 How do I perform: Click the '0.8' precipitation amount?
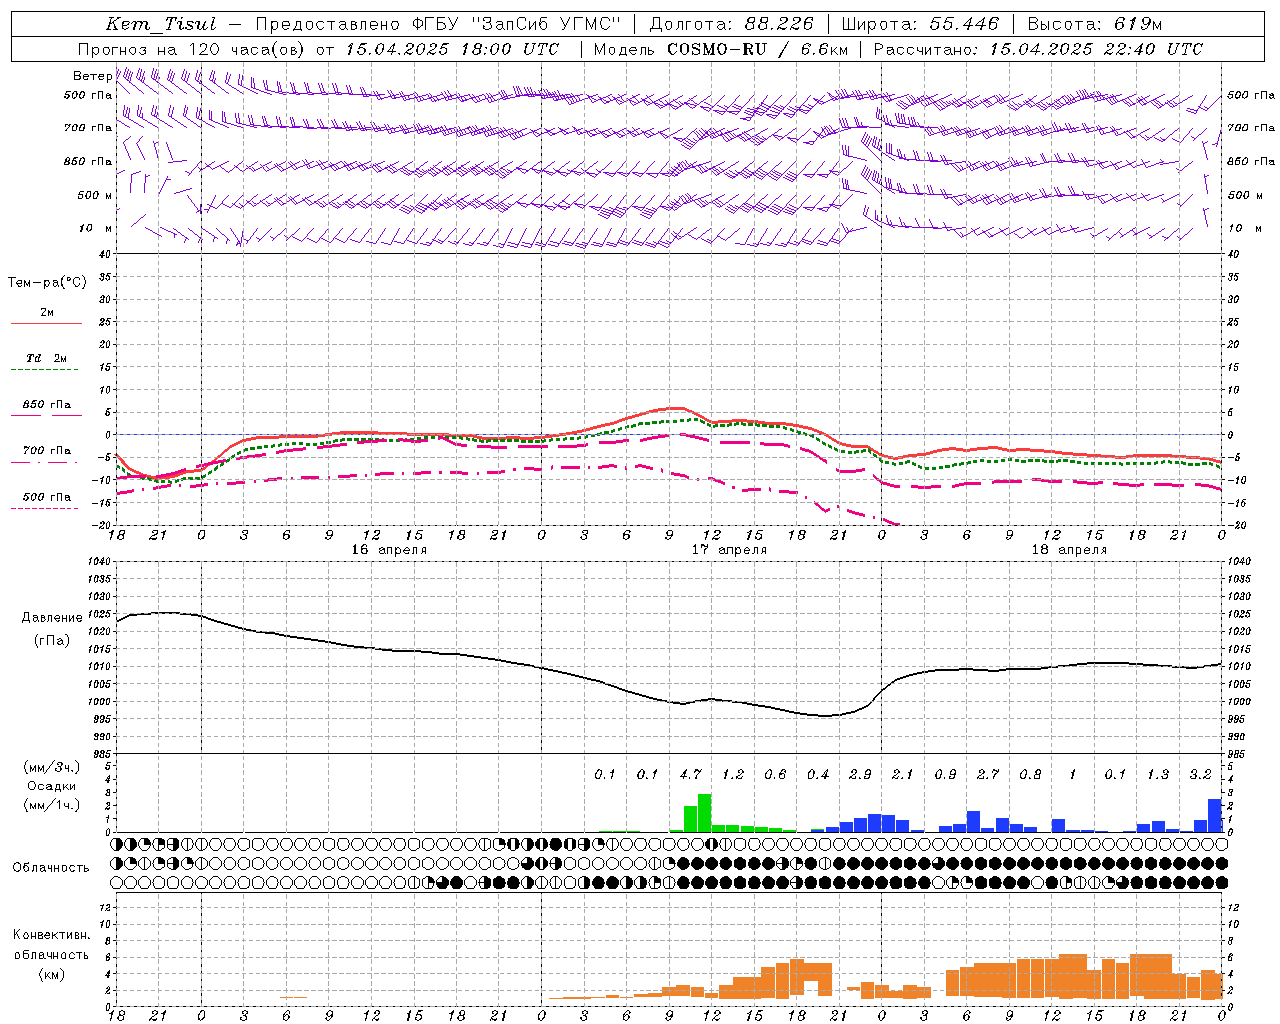point(1030,775)
